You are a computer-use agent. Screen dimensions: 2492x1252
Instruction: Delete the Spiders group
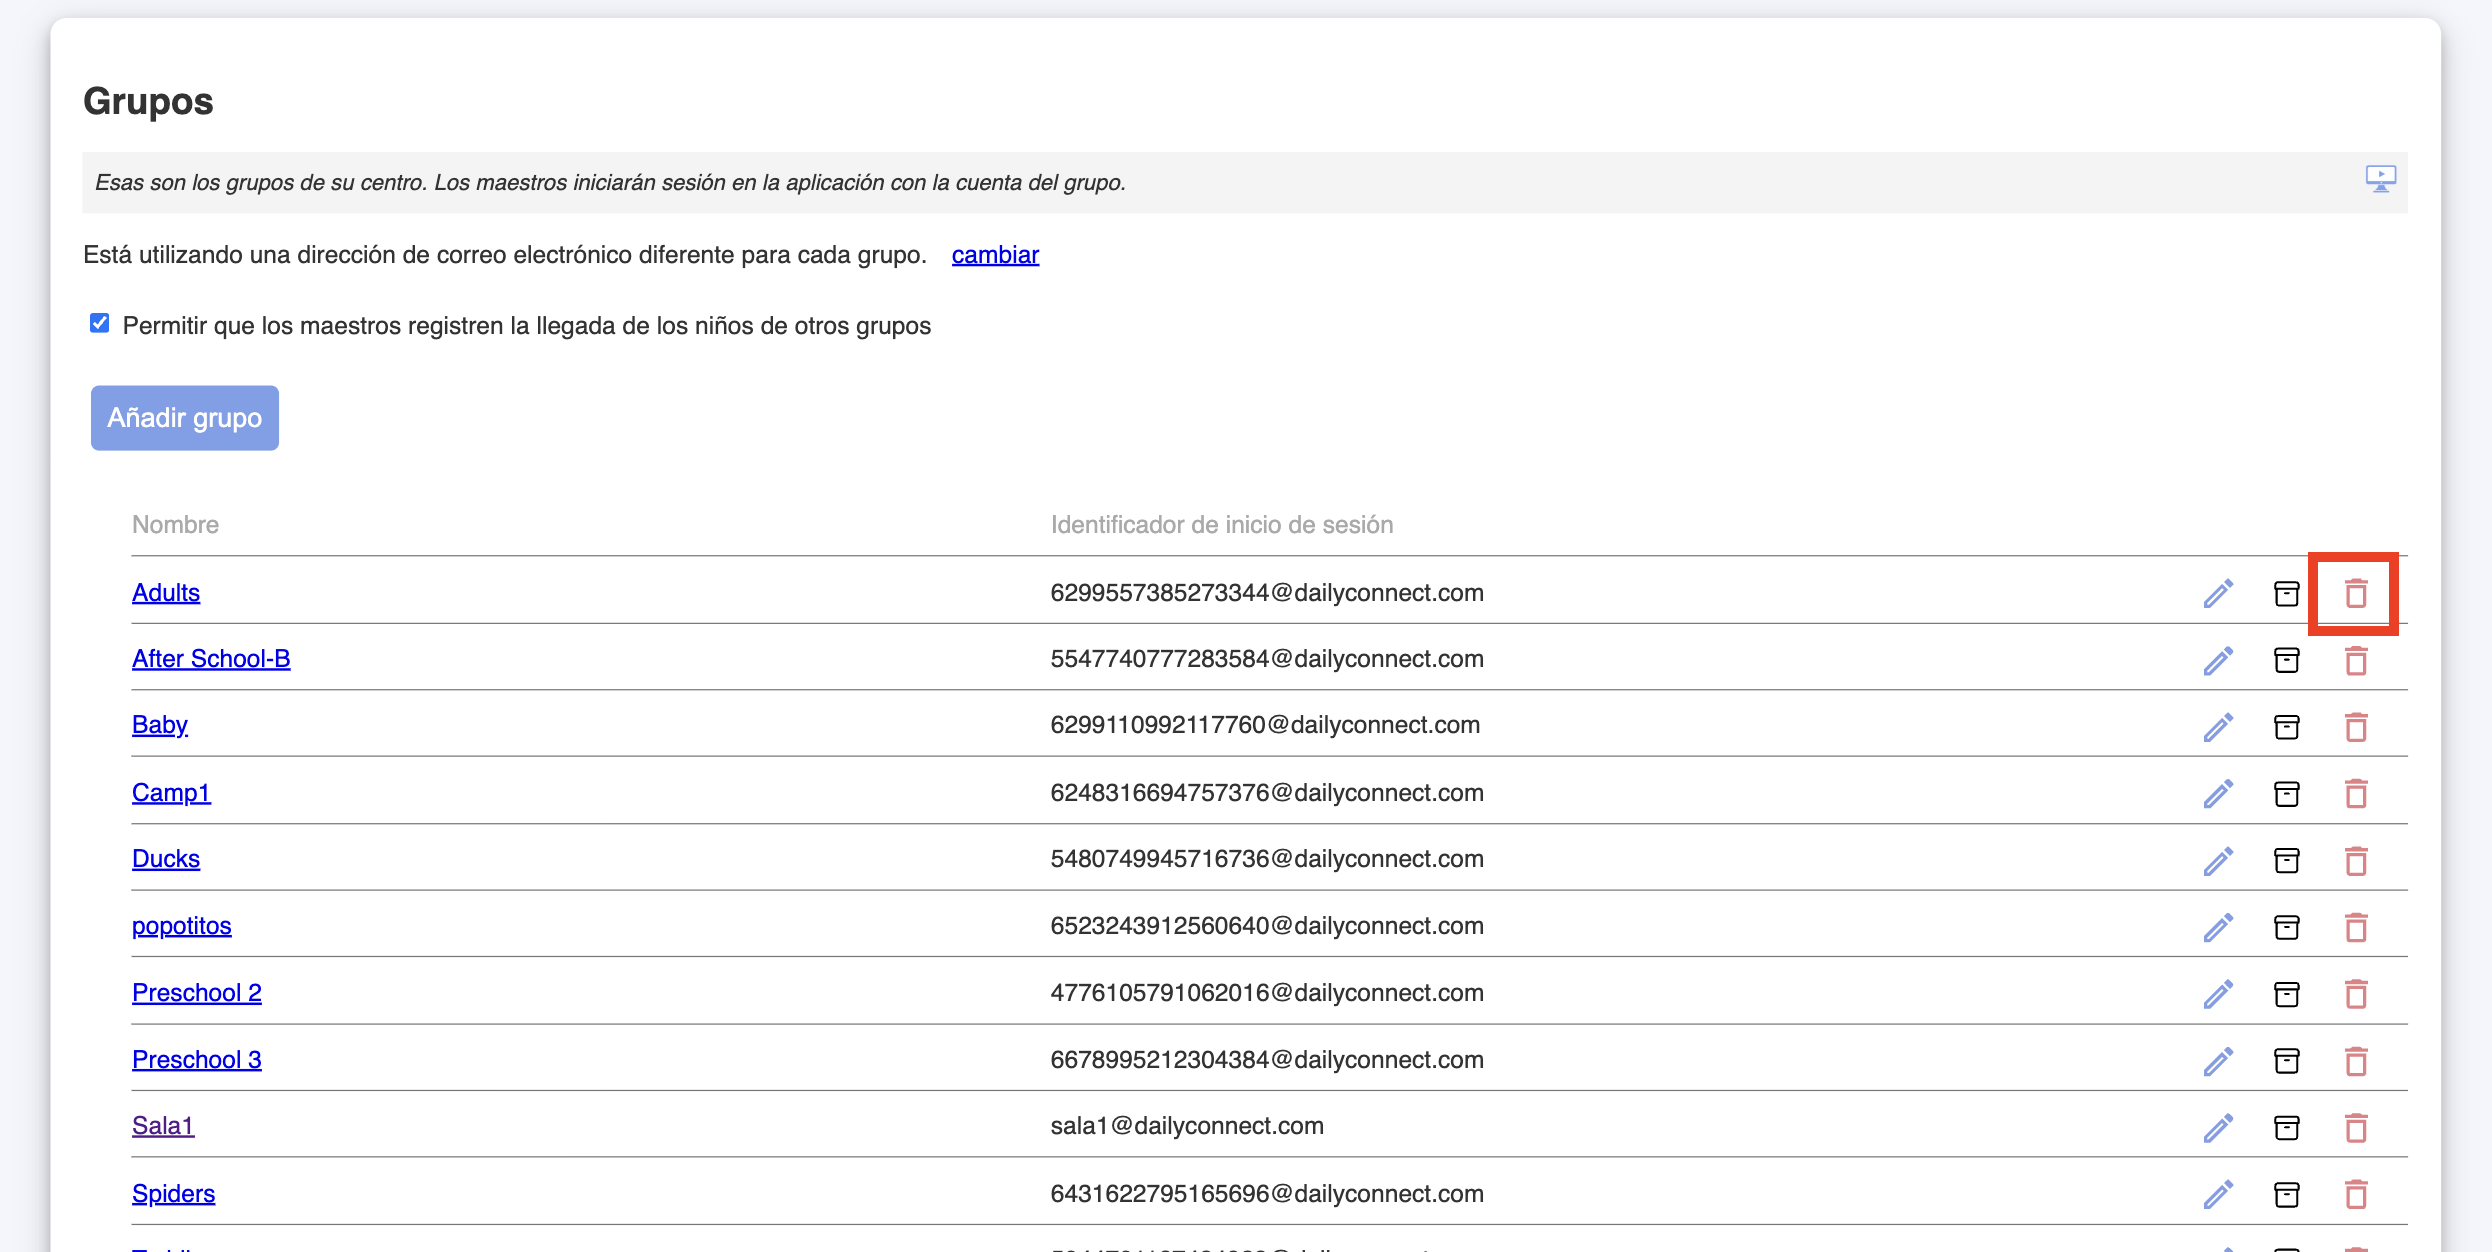(x=2355, y=1194)
